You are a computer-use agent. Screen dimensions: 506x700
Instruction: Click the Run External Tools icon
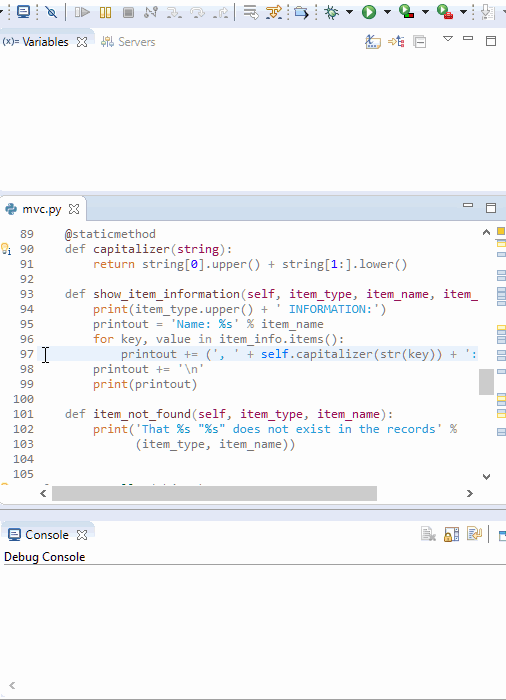445,12
